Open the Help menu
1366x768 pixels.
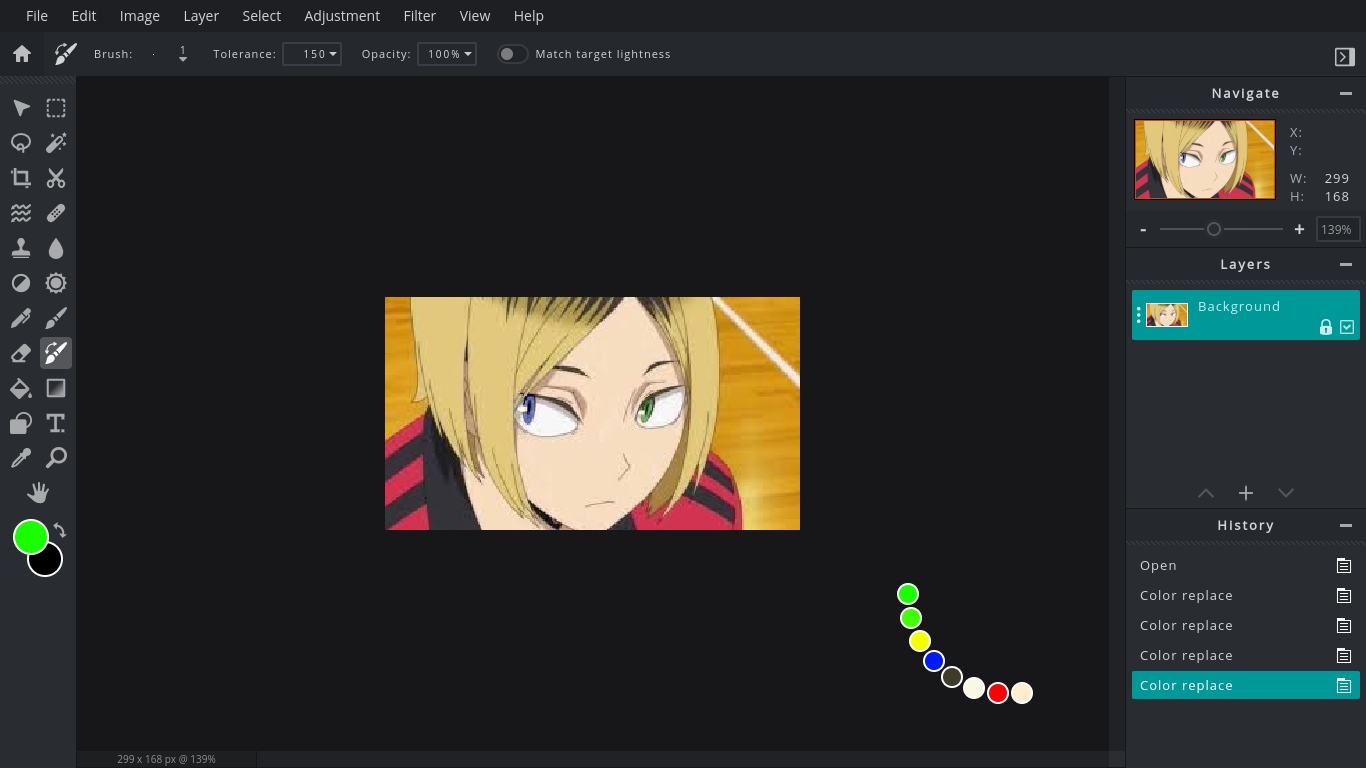(528, 16)
